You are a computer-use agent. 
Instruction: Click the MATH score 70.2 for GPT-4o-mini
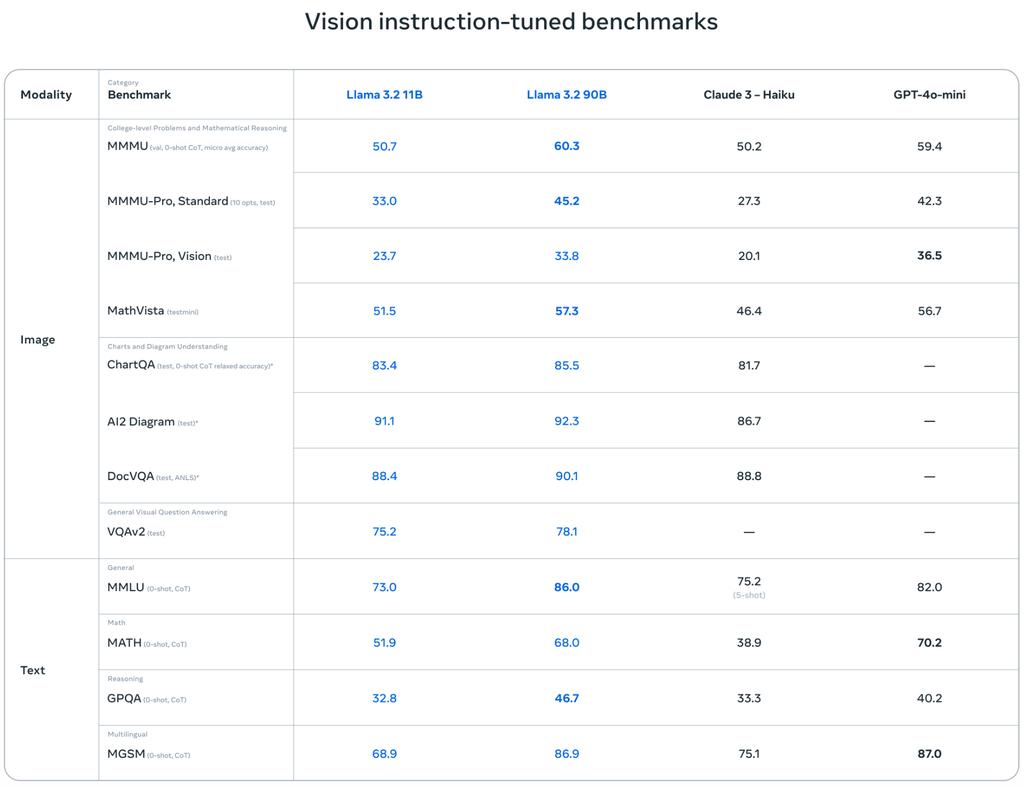click(929, 643)
